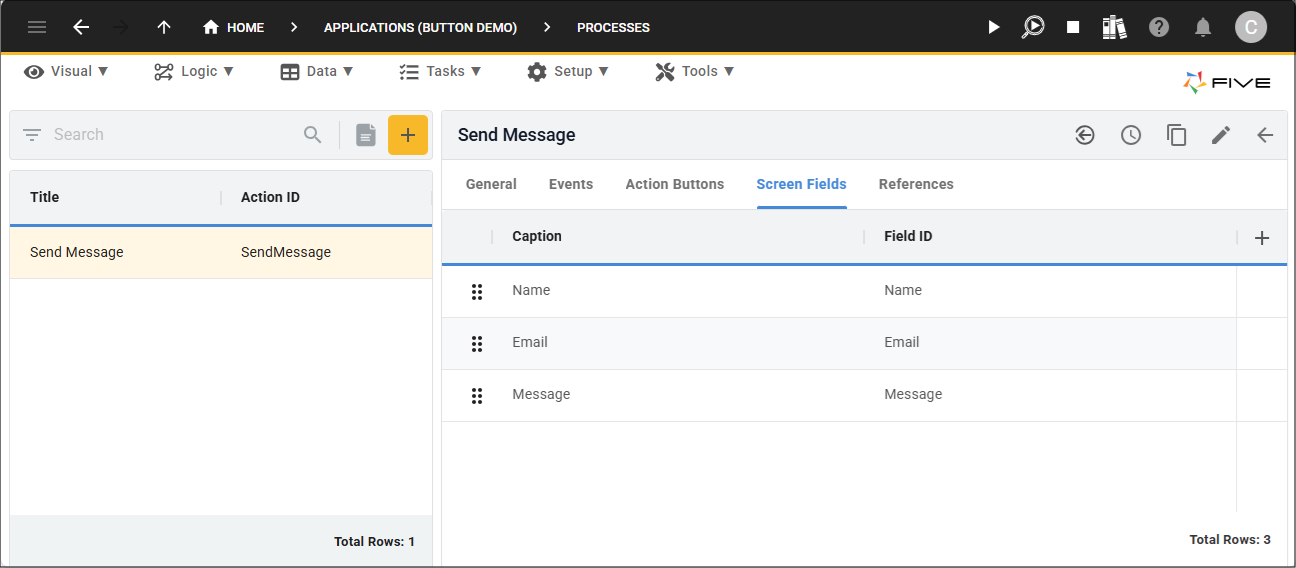Open the Data dropdown menu
Viewport: 1296px width, 568px height.
(317, 71)
